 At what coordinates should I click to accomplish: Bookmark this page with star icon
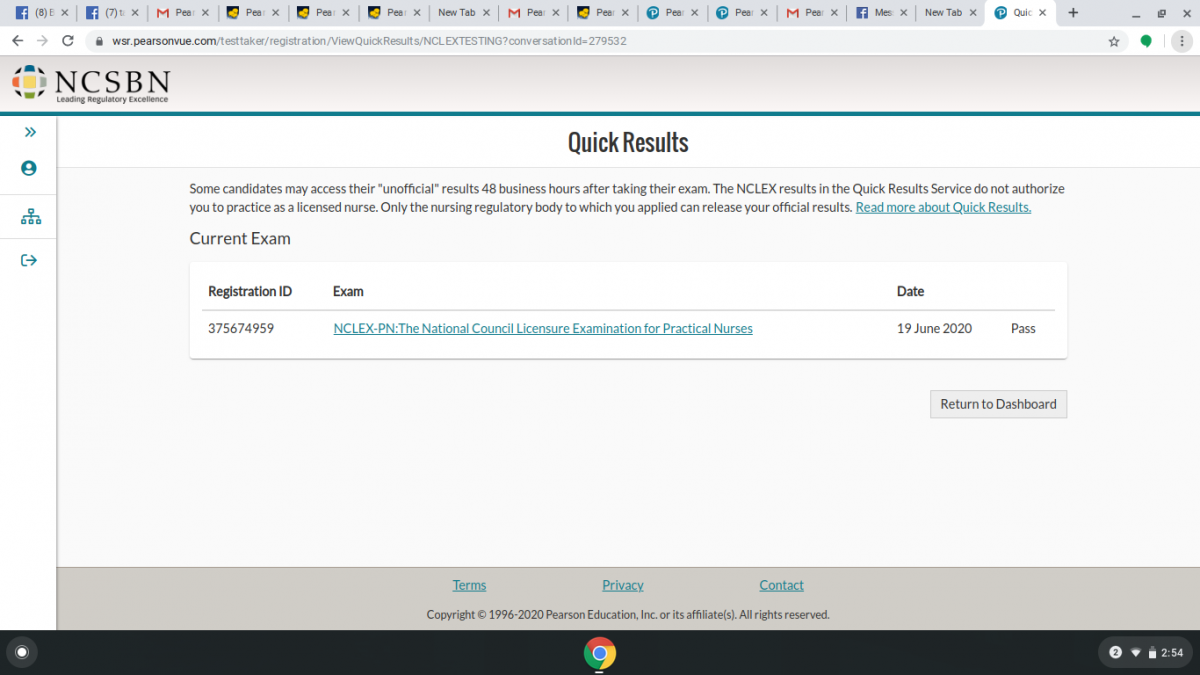1114,41
